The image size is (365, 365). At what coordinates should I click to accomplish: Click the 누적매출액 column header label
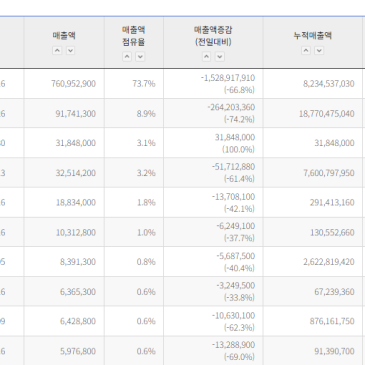click(313, 35)
